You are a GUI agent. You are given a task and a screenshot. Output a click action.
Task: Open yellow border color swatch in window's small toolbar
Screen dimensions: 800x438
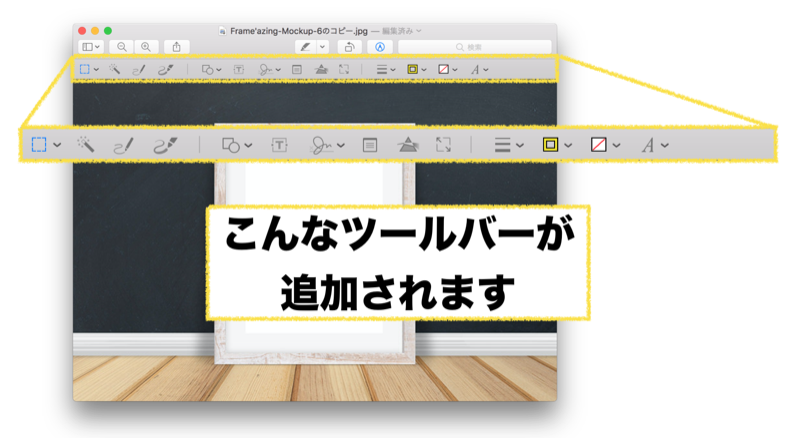416,69
